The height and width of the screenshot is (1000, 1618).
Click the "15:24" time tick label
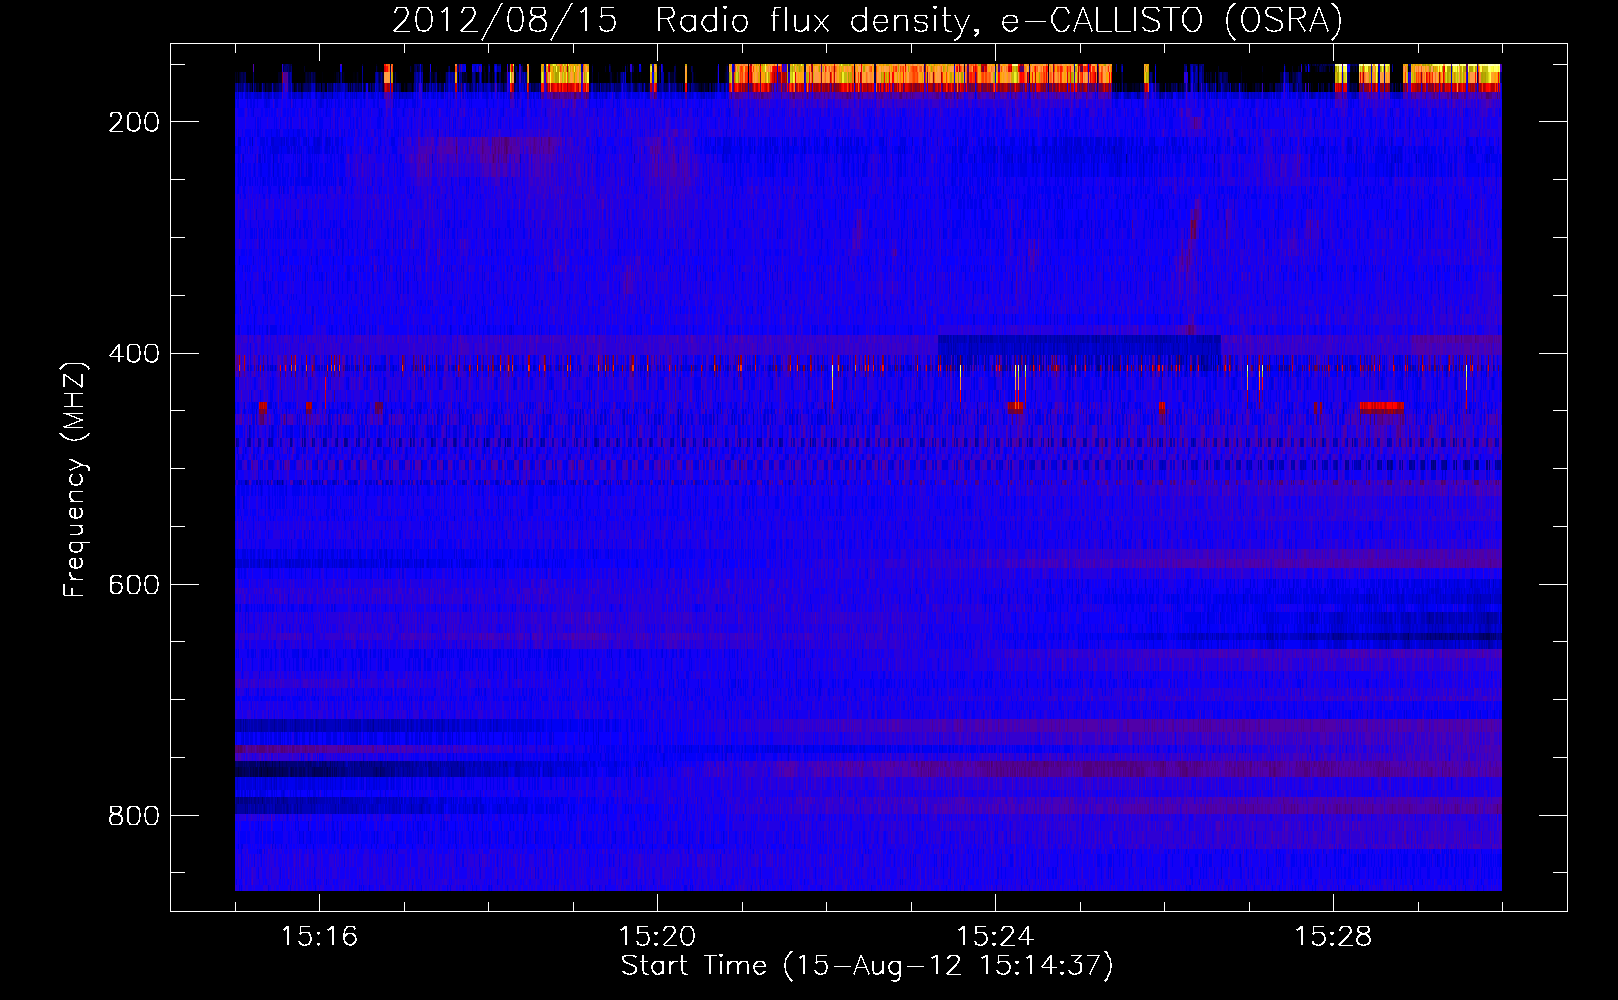pyautogui.click(x=995, y=937)
